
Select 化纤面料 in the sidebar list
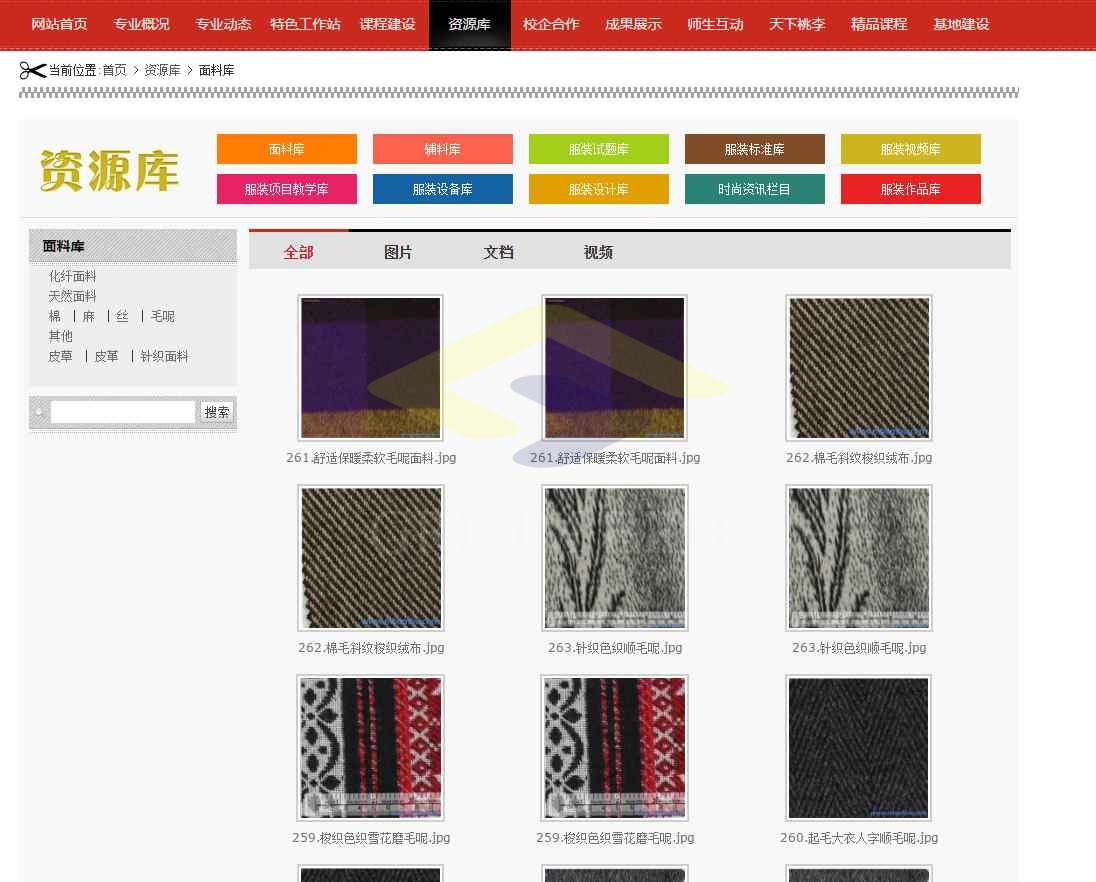click(73, 276)
